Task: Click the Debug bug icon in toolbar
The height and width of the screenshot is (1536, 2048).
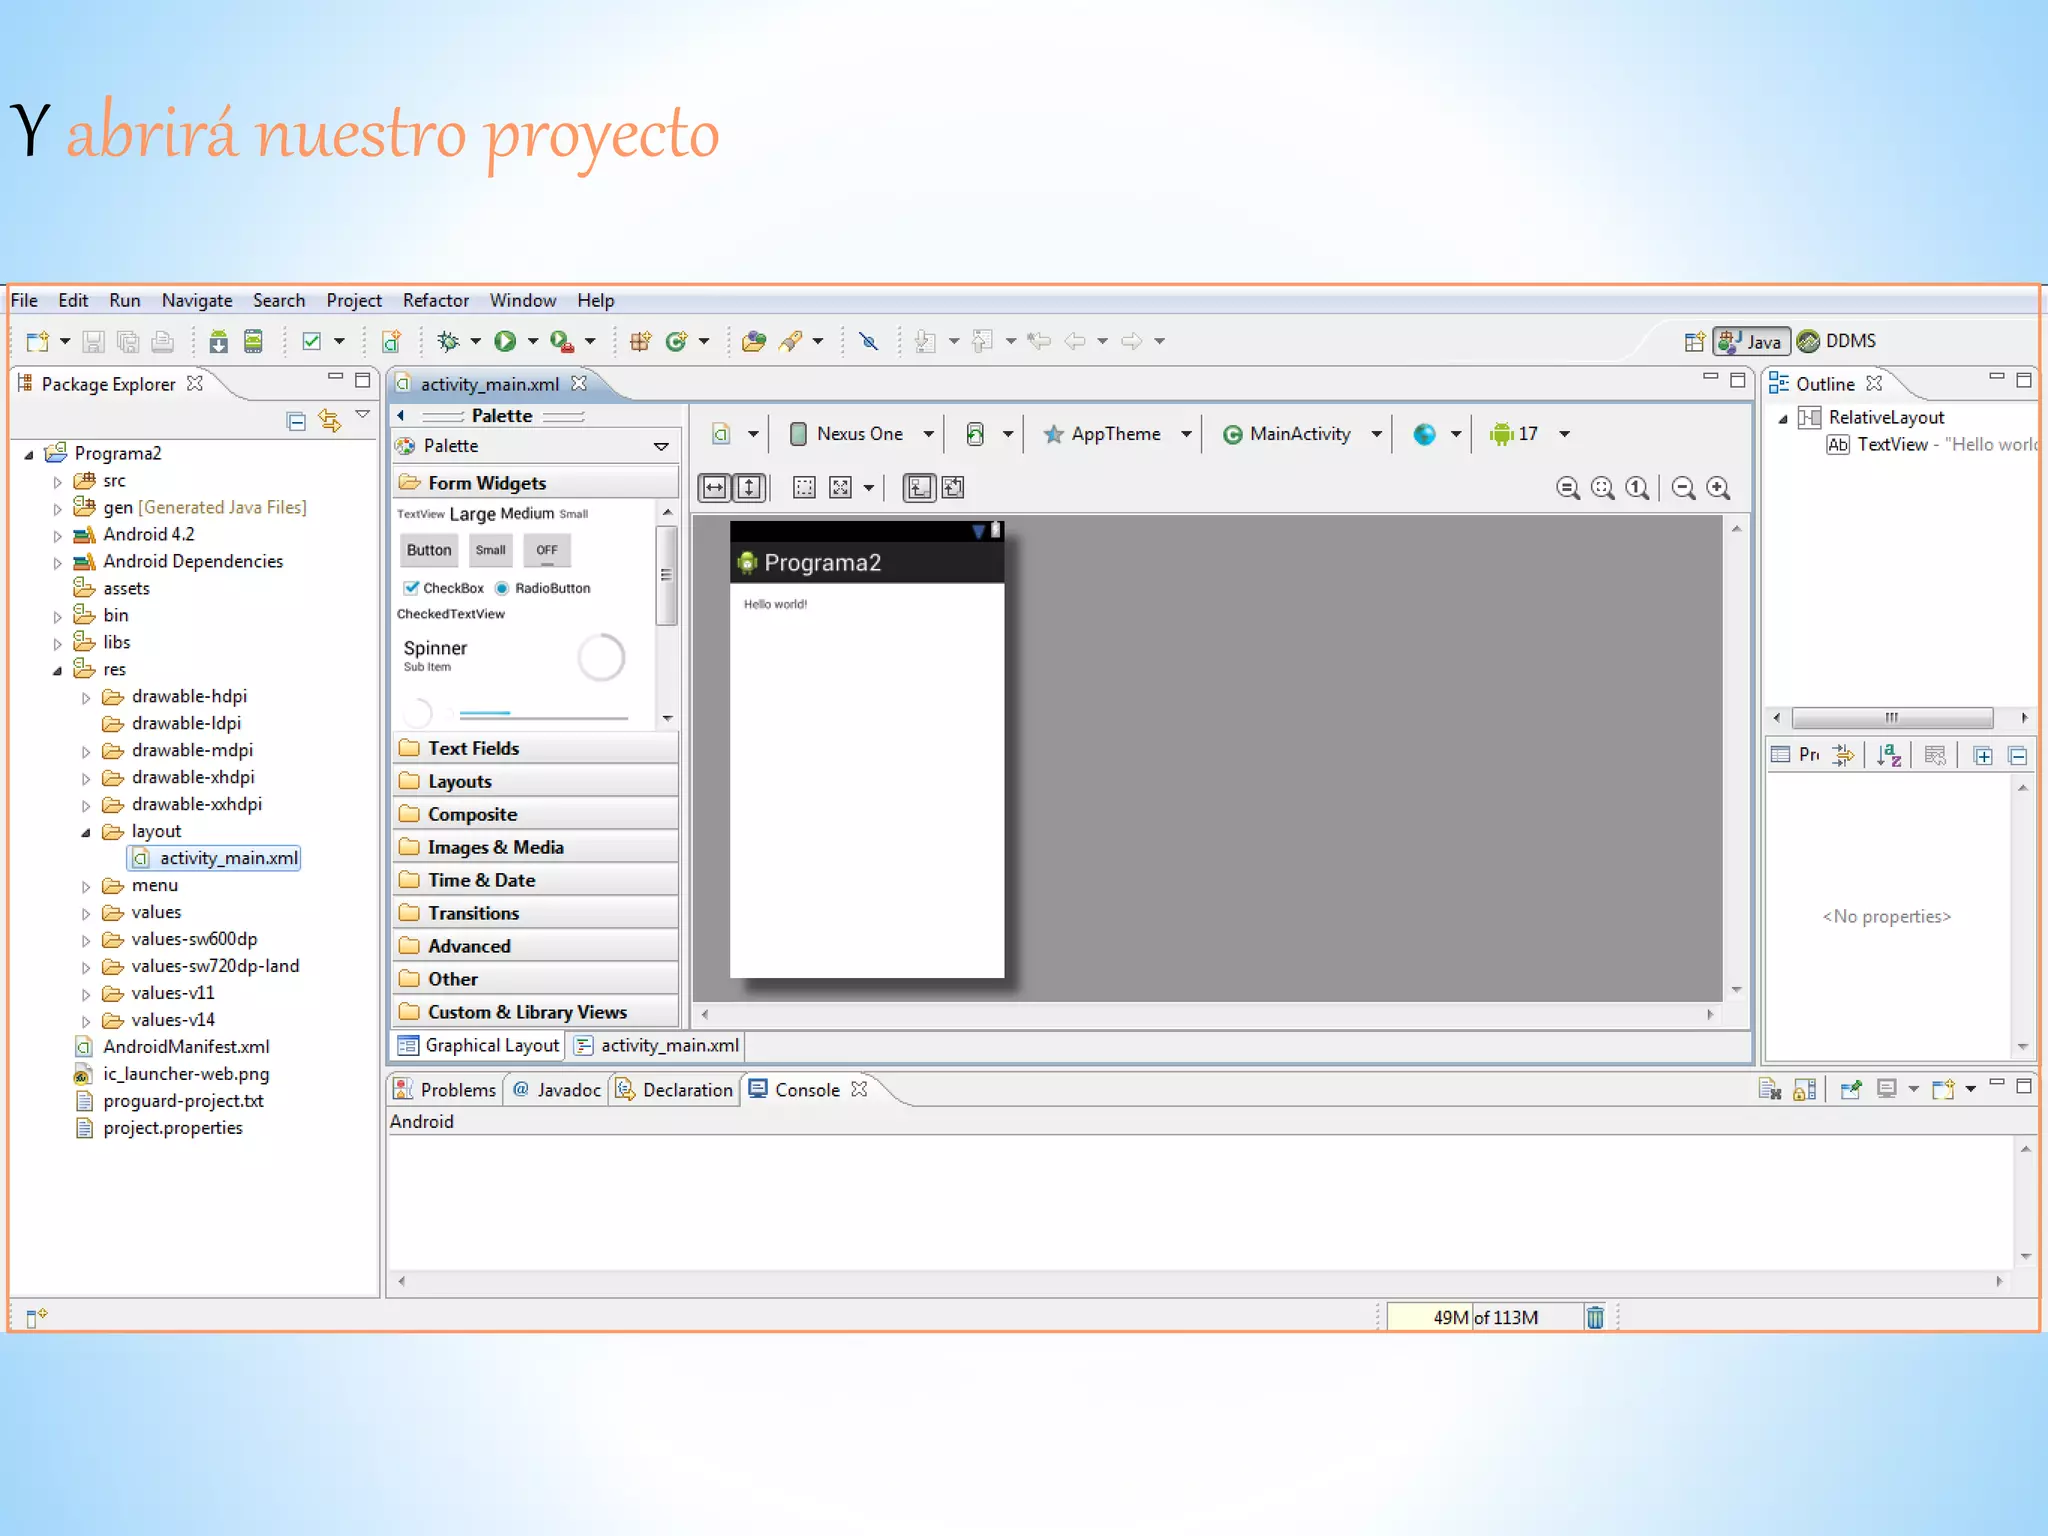Action: pyautogui.click(x=448, y=341)
